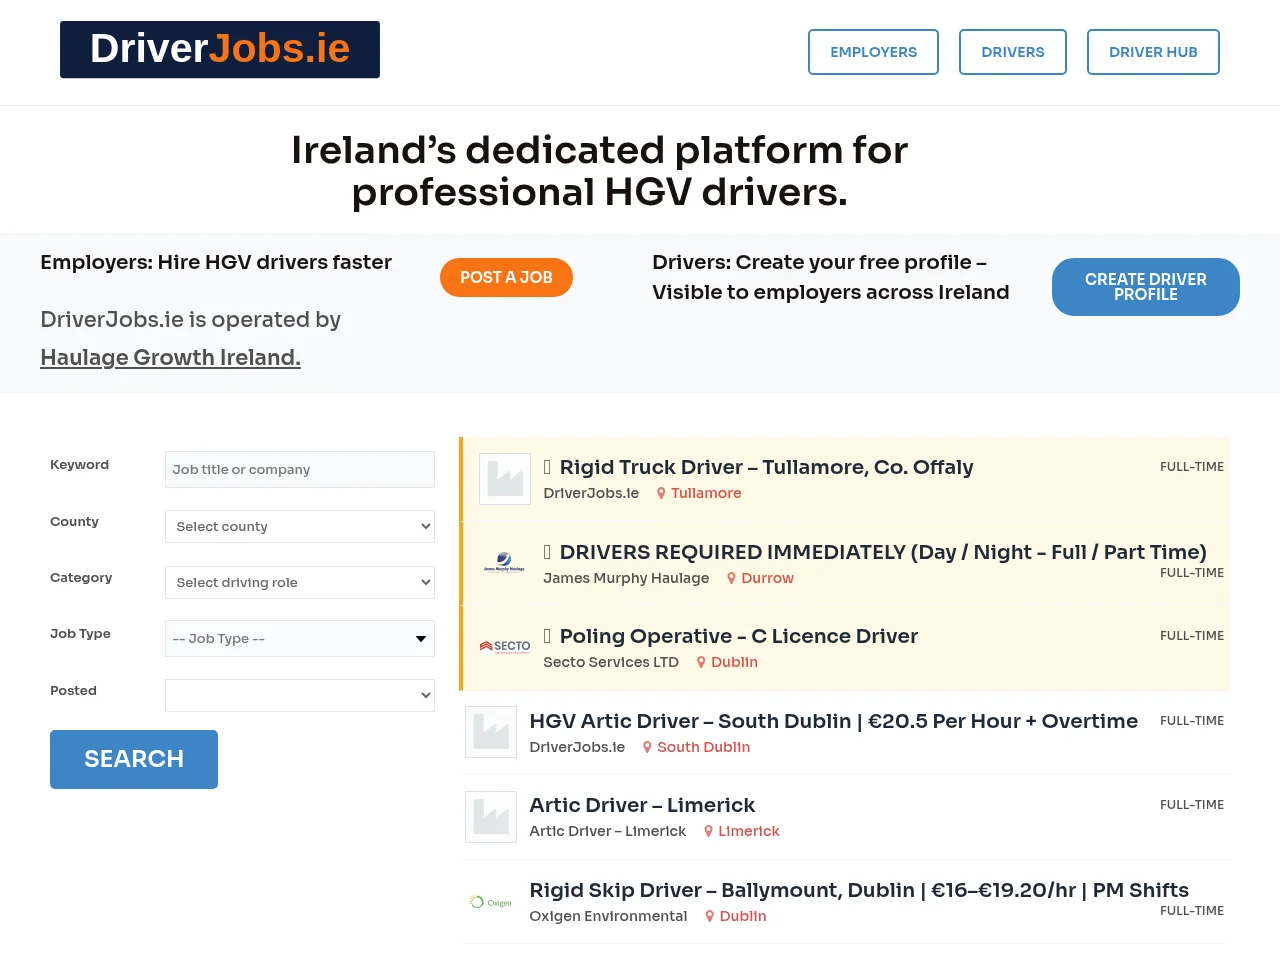
Task: Click the South Dublin location text
Action: coord(703,747)
